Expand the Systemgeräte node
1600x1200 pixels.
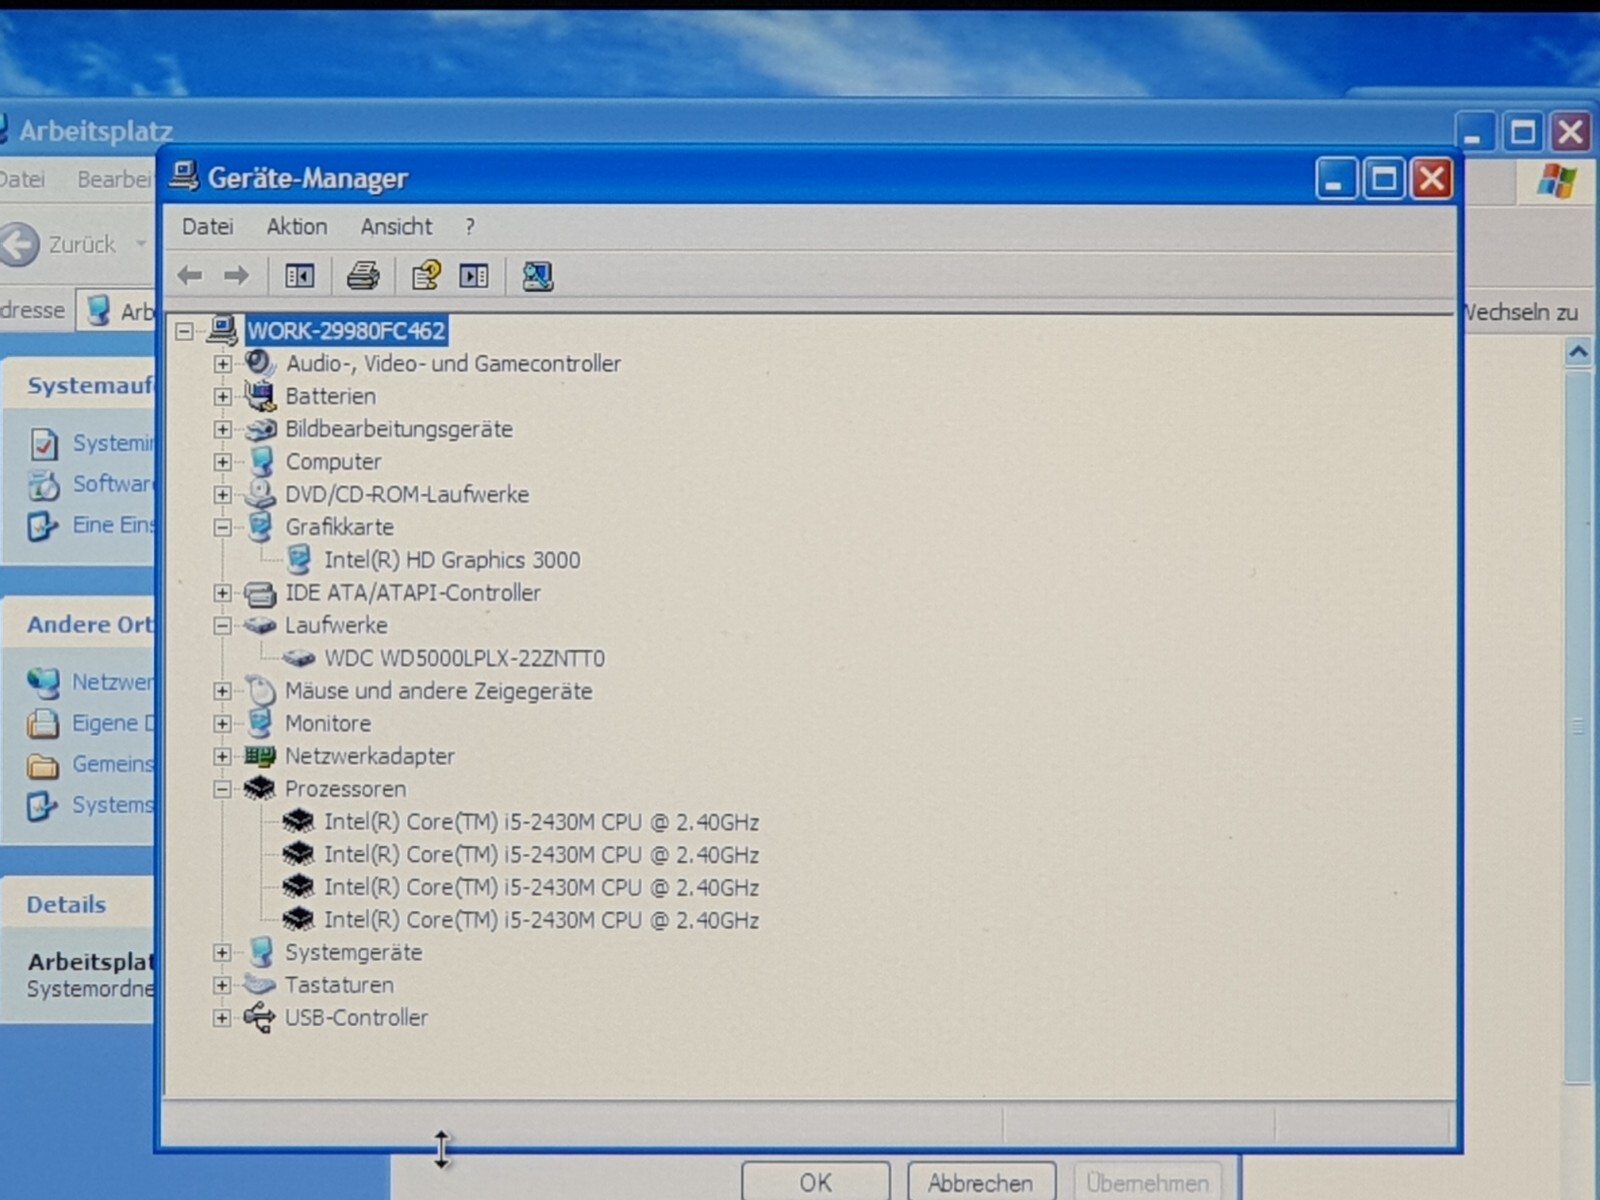pos(222,953)
